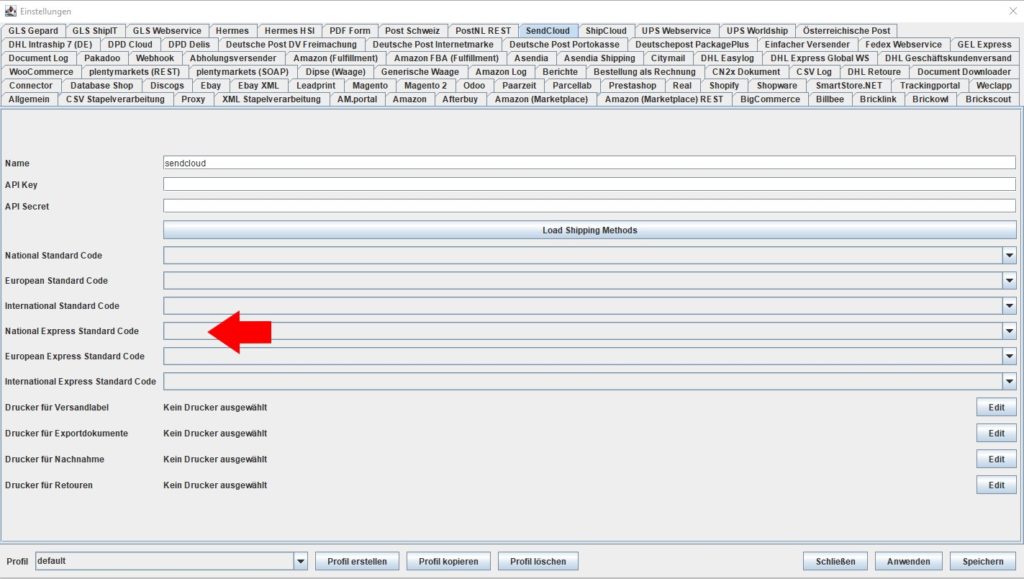
Task: Open the GLS ShipIT tab
Action: click(95, 31)
